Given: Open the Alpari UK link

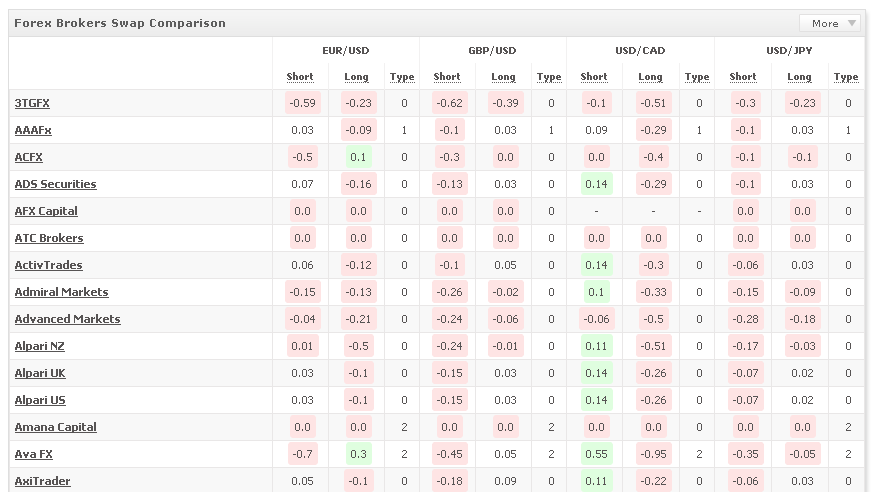Looking at the screenshot, I should click(x=40, y=373).
